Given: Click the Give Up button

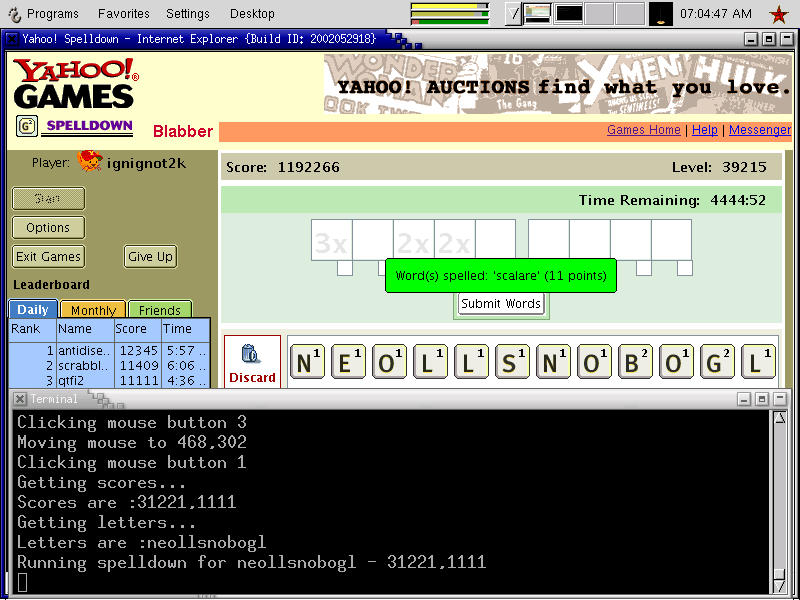Looking at the screenshot, I should click(151, 257).
